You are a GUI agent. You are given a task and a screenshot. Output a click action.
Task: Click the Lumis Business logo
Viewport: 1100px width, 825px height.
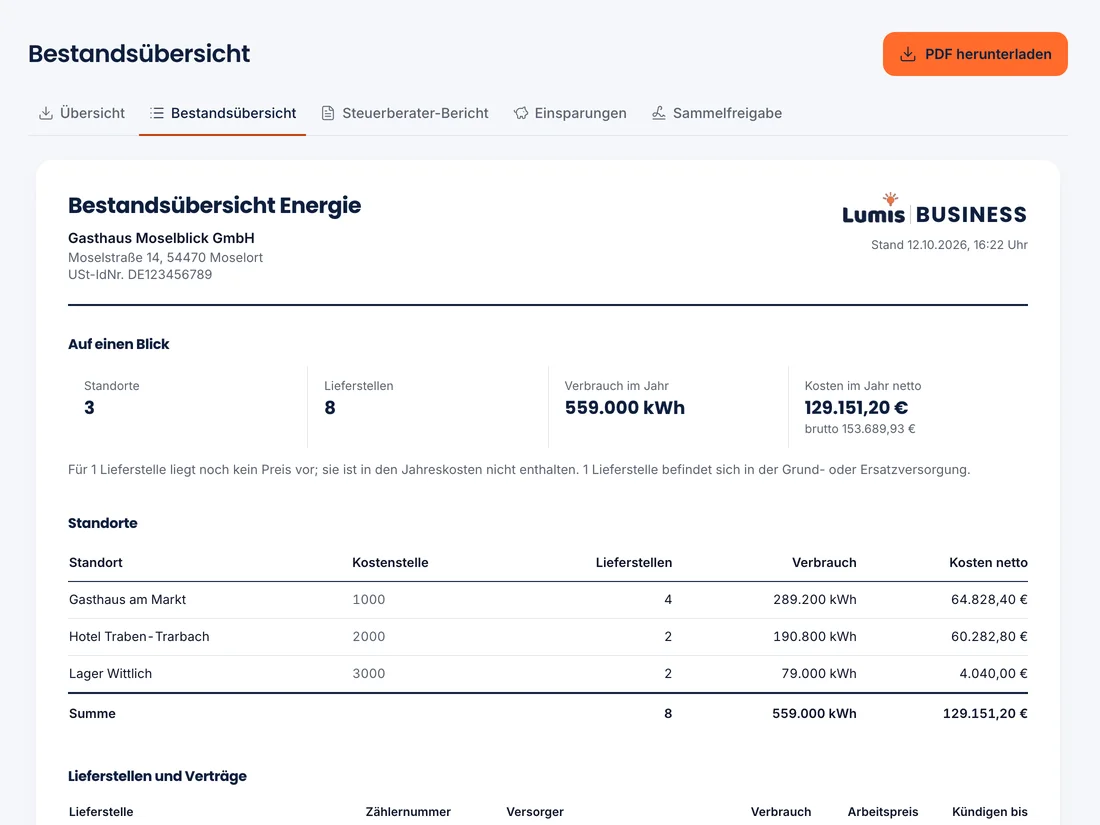point(934,208)
